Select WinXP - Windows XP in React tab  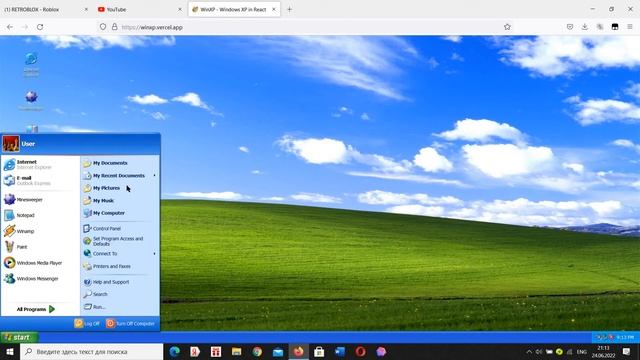(234, 9)
